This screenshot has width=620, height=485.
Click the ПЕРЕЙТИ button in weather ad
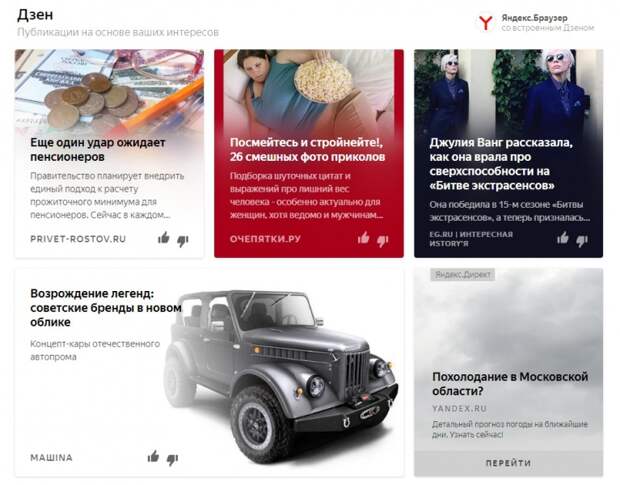[508, 463]
